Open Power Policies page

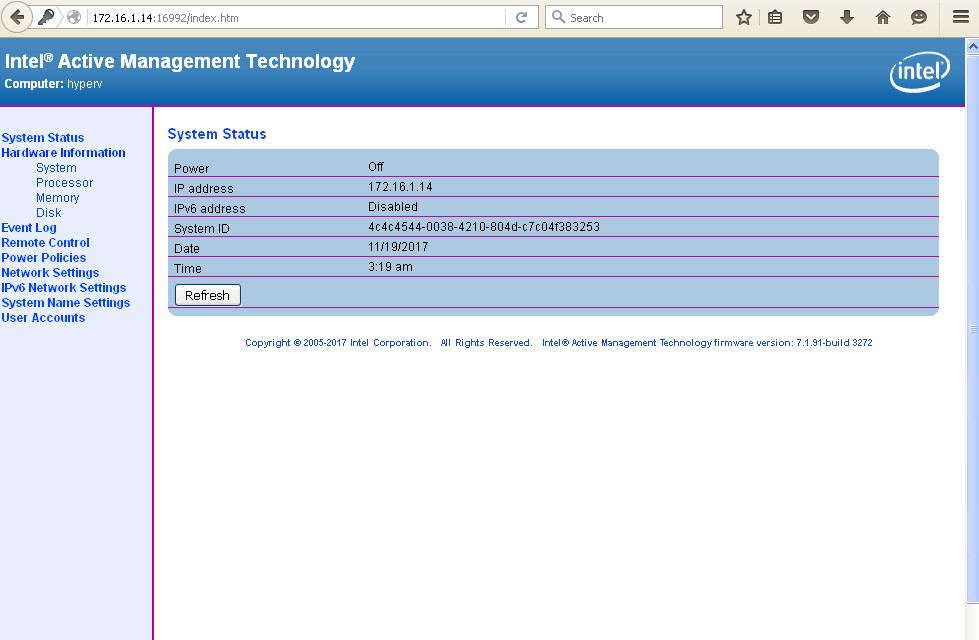pyautogui.click(x=44, y=257)
